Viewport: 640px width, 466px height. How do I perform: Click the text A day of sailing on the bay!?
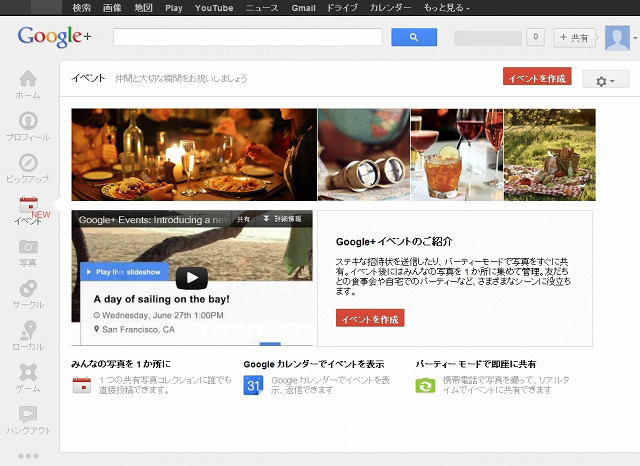(162, 299)
